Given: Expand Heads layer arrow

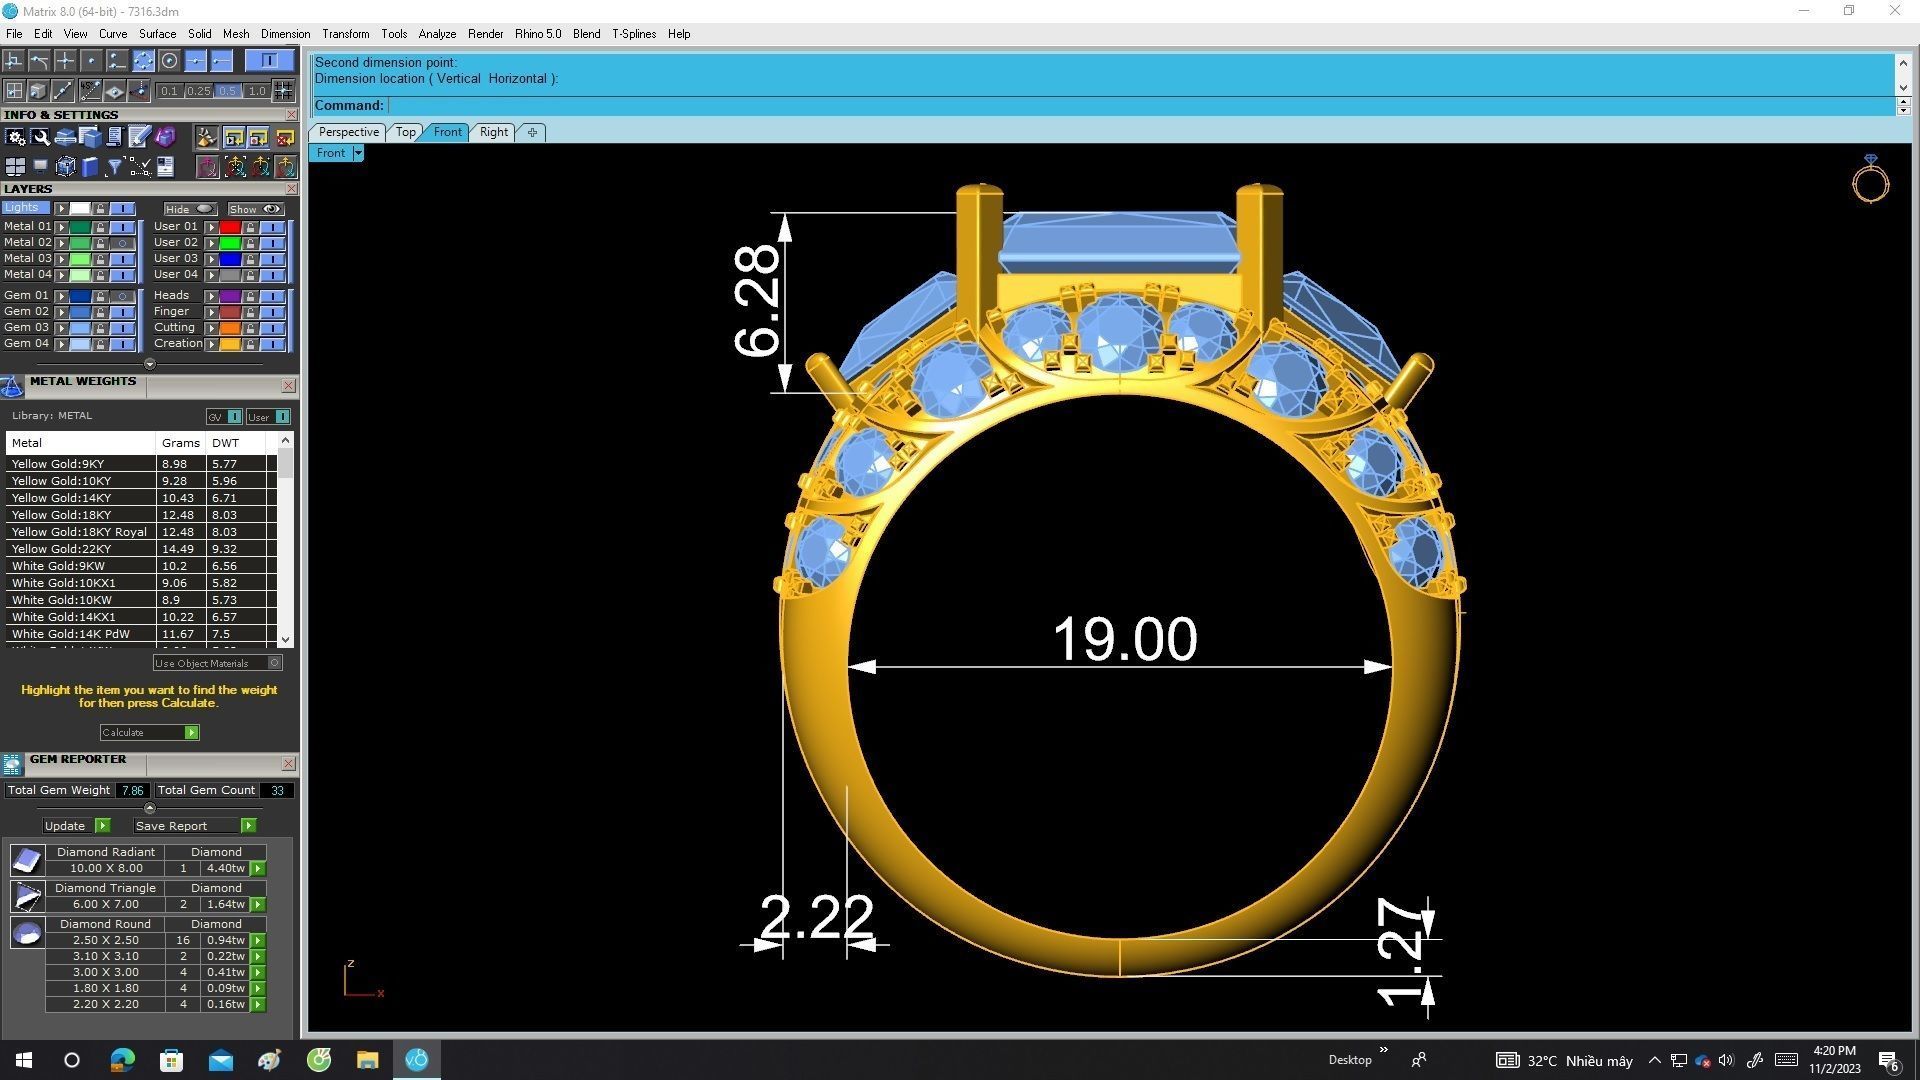Looking at the screenshot, I should click(x=211, y=296).
